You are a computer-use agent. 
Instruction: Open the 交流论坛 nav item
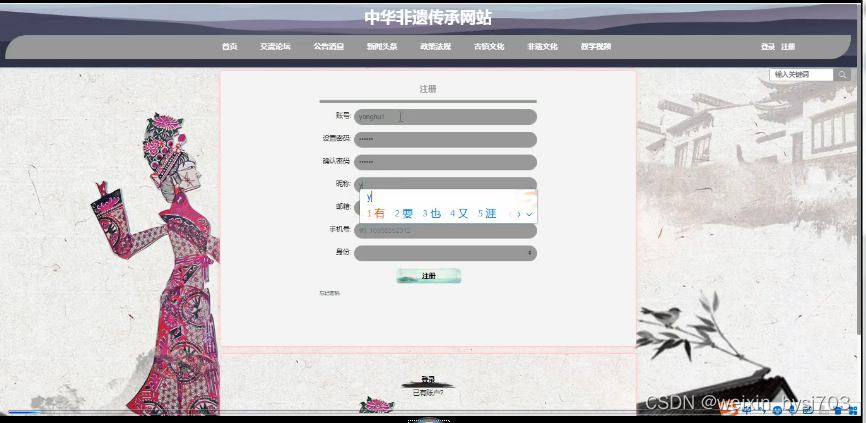[x=275, y=47]
